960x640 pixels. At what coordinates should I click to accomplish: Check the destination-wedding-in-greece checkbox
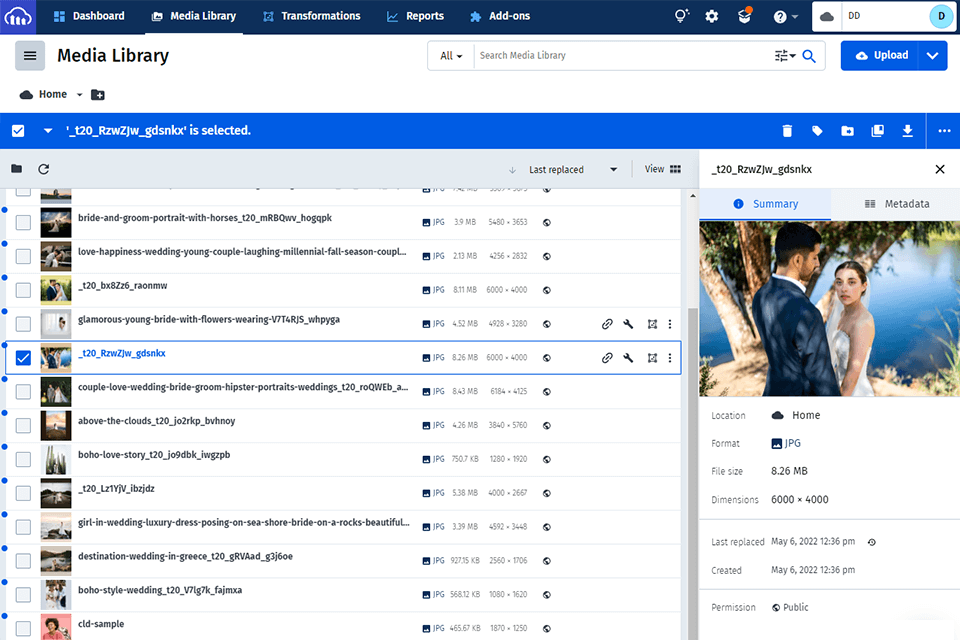[x=23, y=560]
